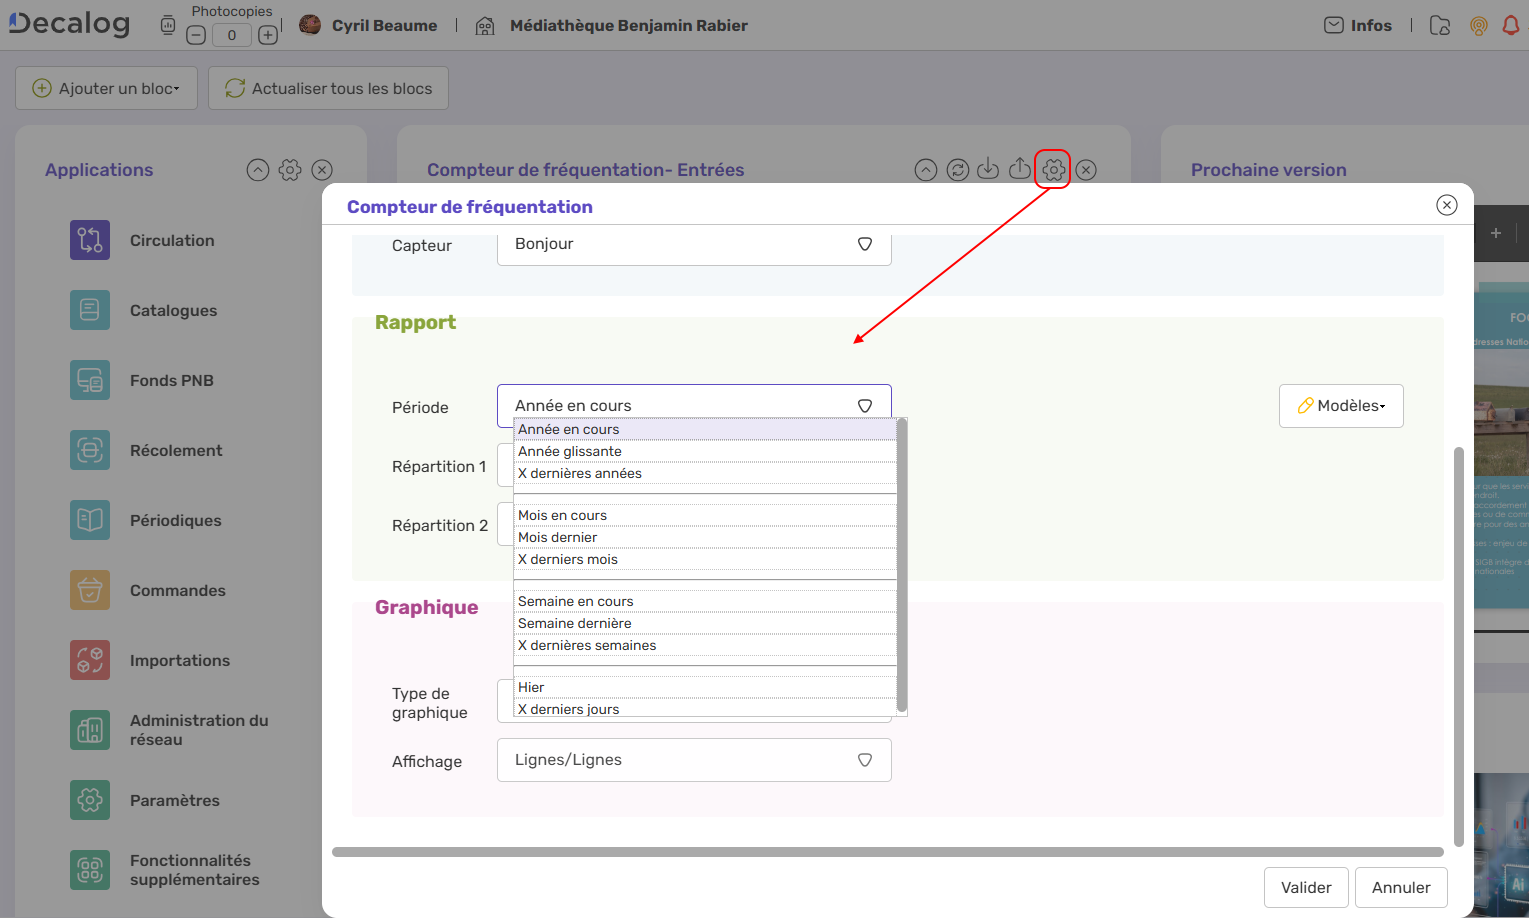Click Actualiser tous les blocs button

point(328,88)
